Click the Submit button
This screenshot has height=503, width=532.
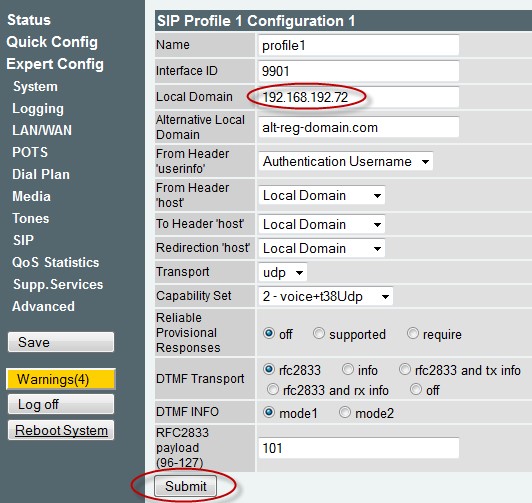185,486
